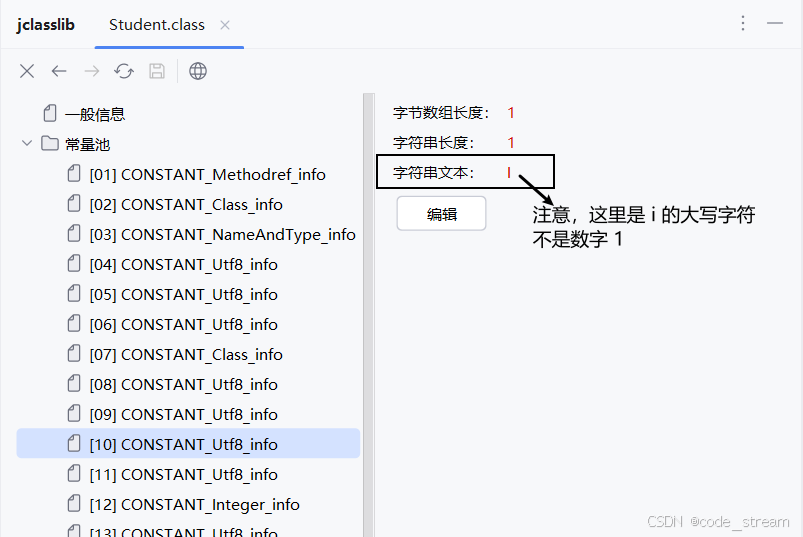Open the three-dot options menu
803x537 pixels.
(x=743, y=24)
